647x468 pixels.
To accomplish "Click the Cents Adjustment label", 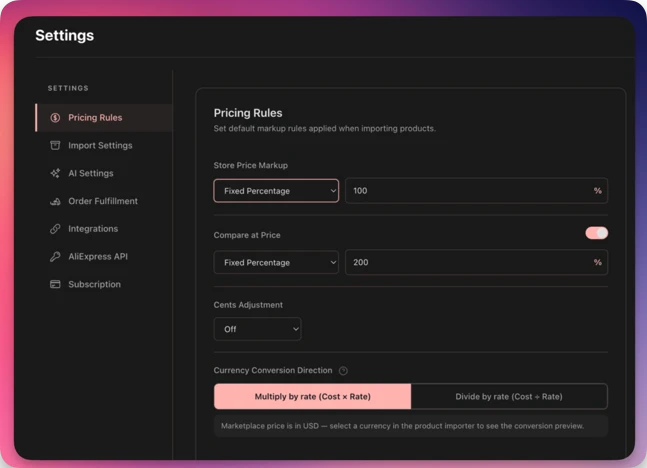I will coord(248,305).
